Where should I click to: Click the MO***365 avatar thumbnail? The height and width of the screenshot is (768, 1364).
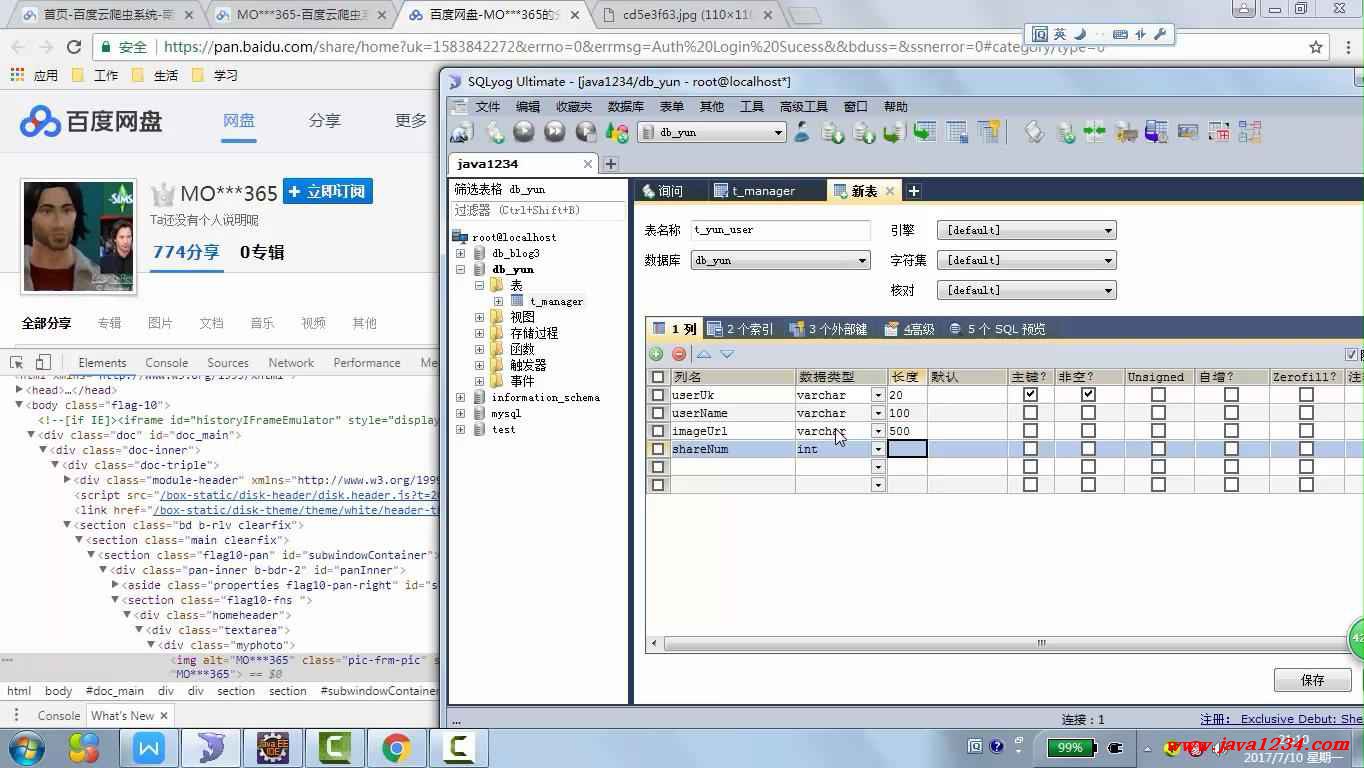click(x=79, y=237)
